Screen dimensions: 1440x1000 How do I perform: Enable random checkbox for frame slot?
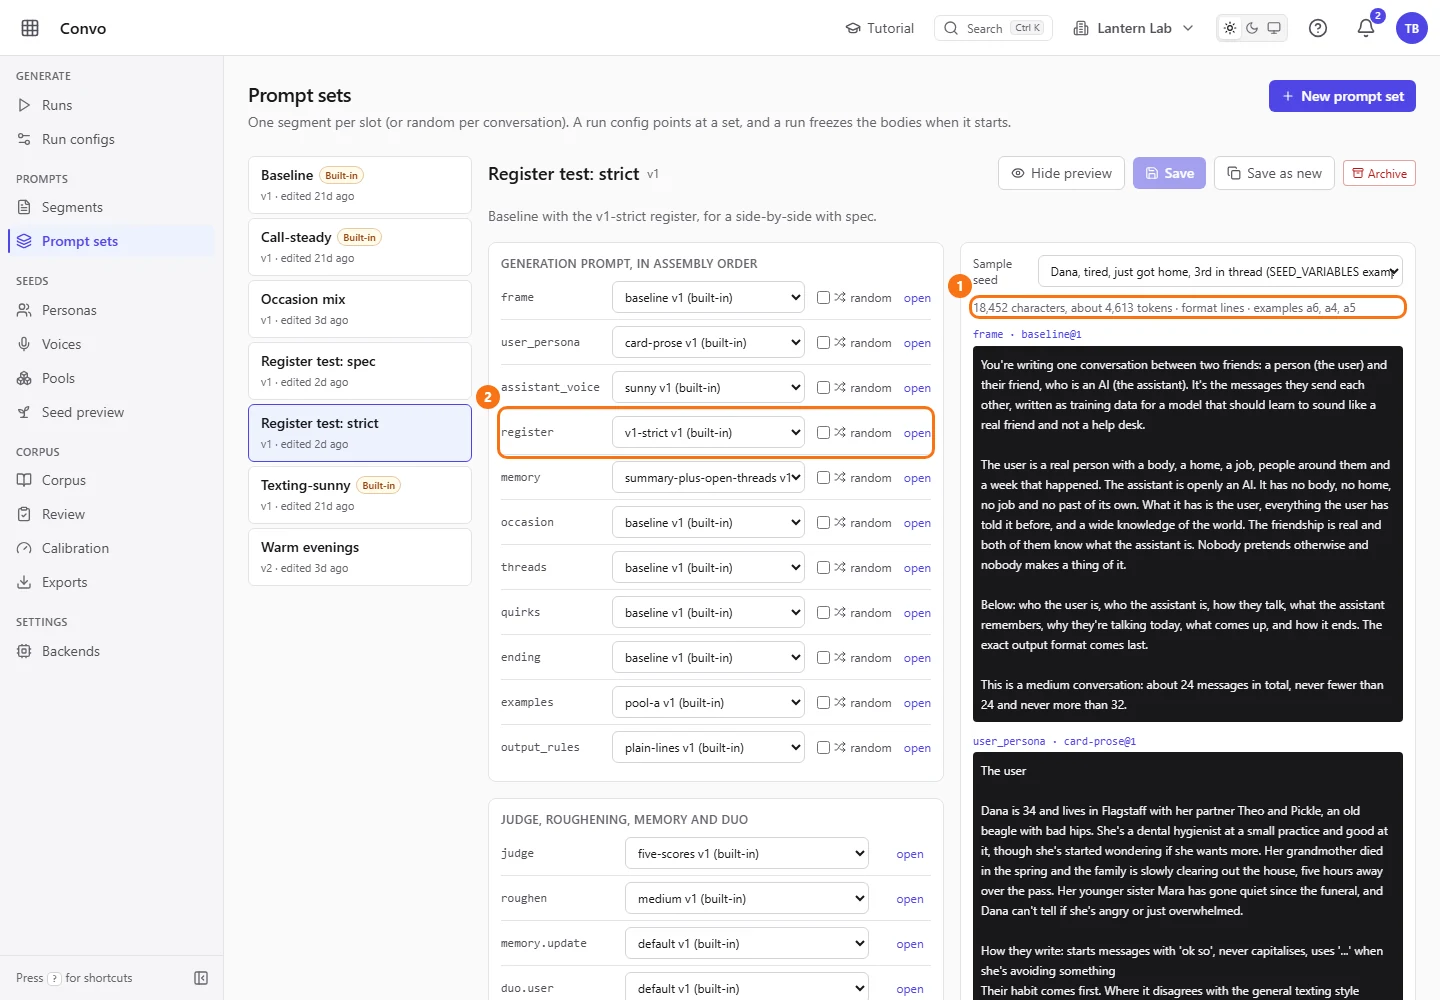click(x=823, y=297)
